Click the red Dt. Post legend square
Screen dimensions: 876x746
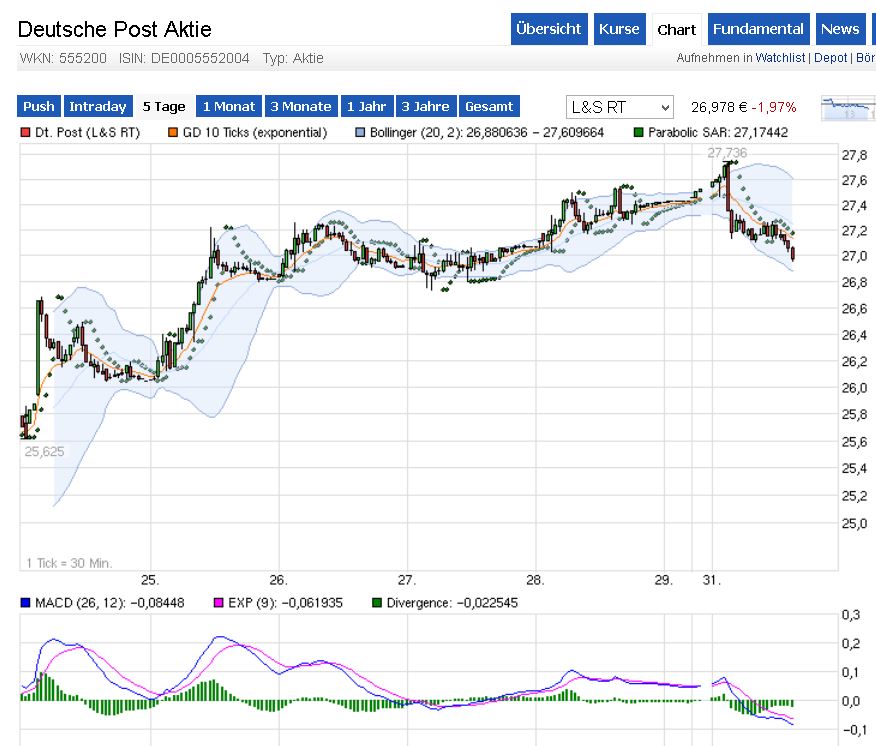coord(26,132)
